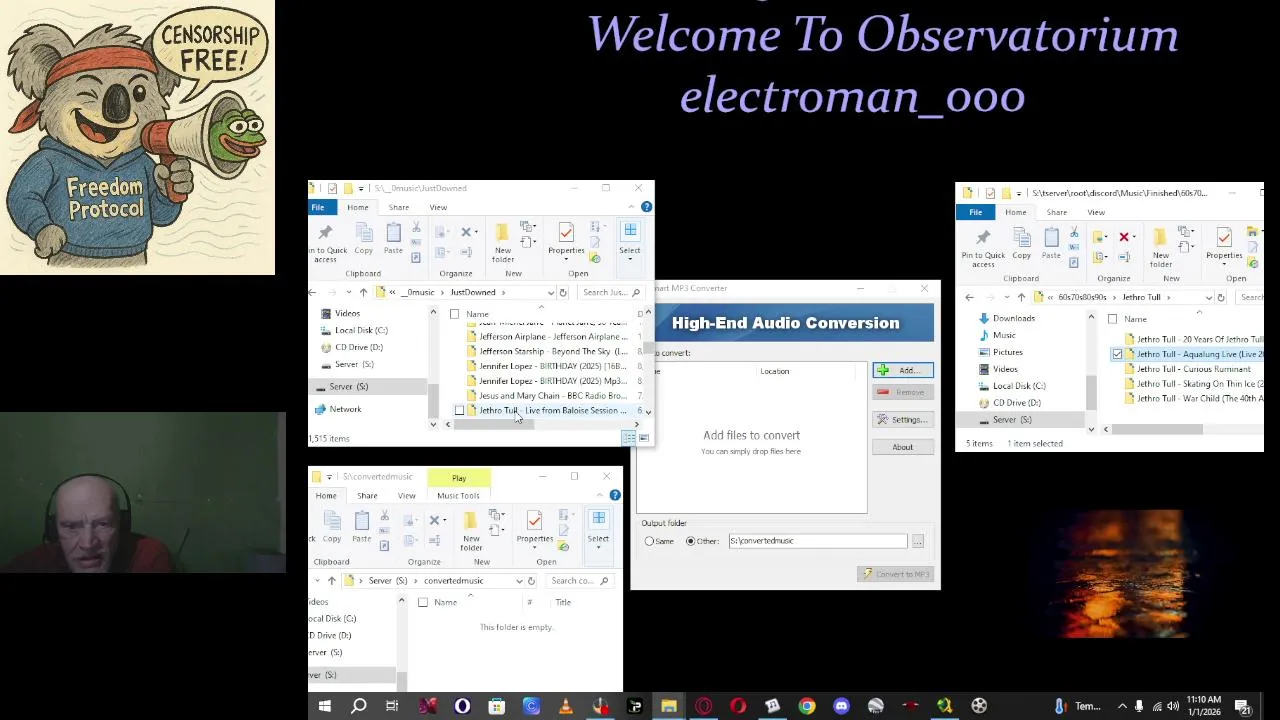This screenshot has width=1280, height=720.
Task: Click the taskbar Search magnifier icon
Action: (x=359, y=707)
